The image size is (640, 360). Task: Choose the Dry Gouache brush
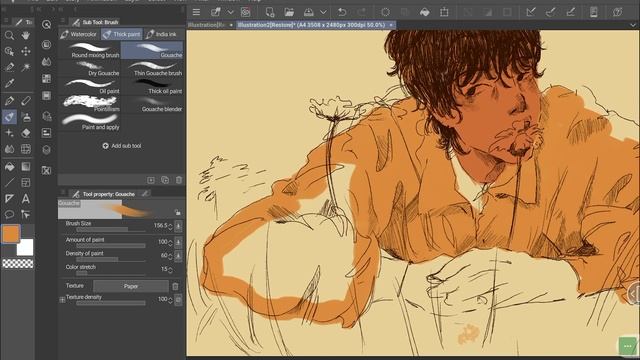coord(90,69)
